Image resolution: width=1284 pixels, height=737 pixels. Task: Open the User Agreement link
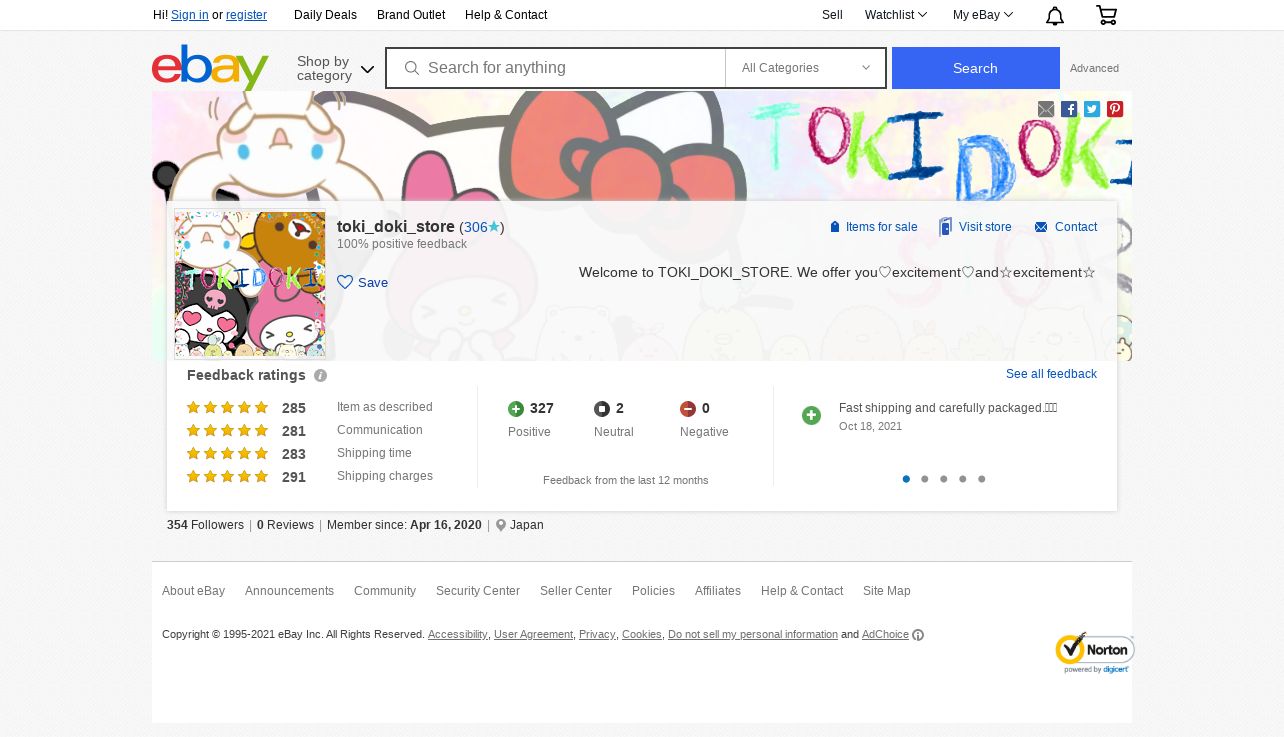[x=533, y=635]
